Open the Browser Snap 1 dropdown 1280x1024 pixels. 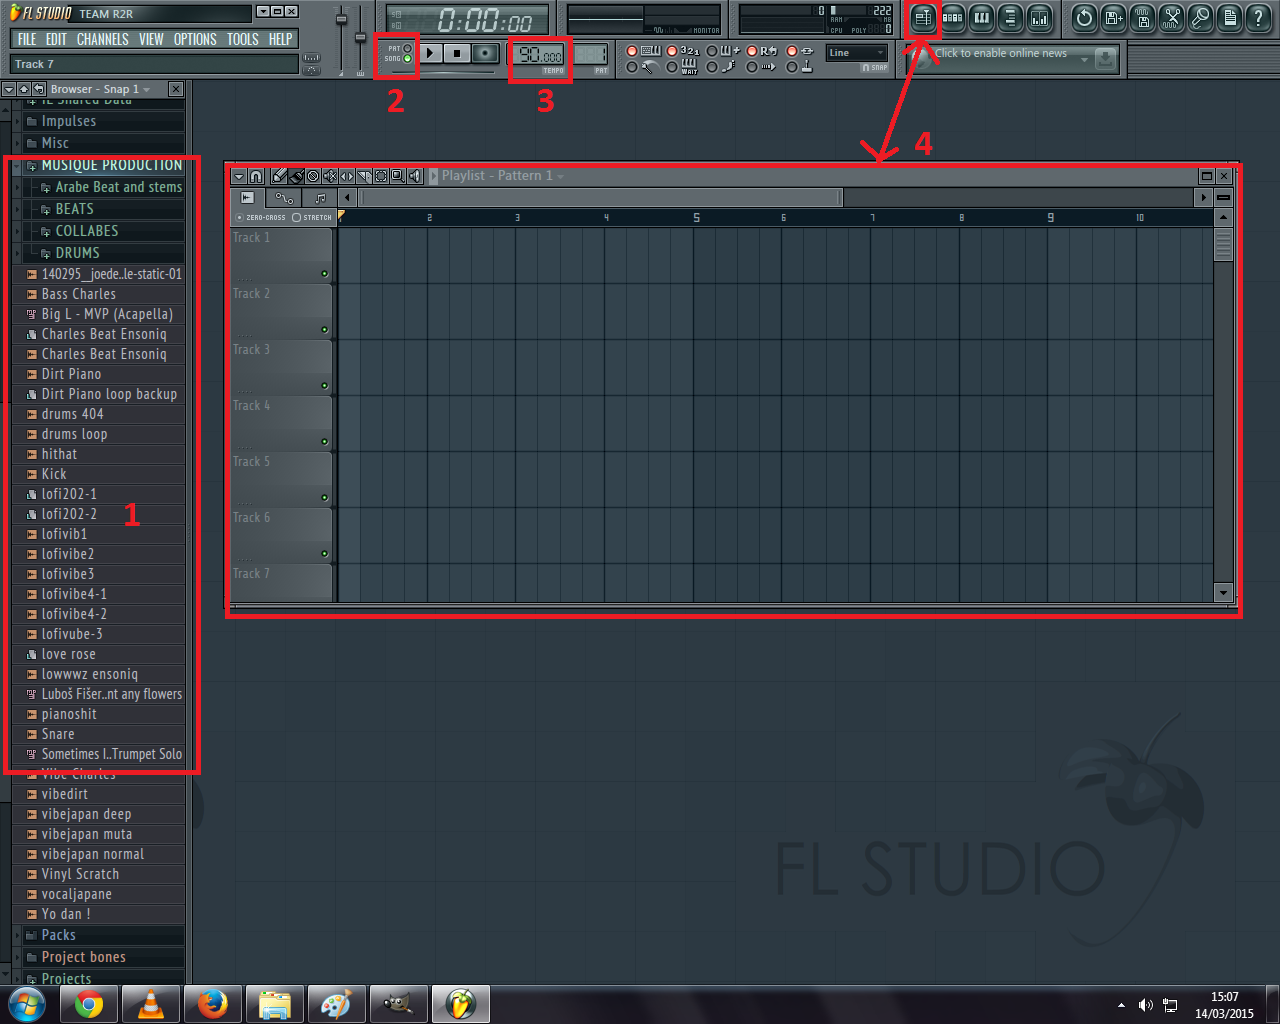click(147, 90)
